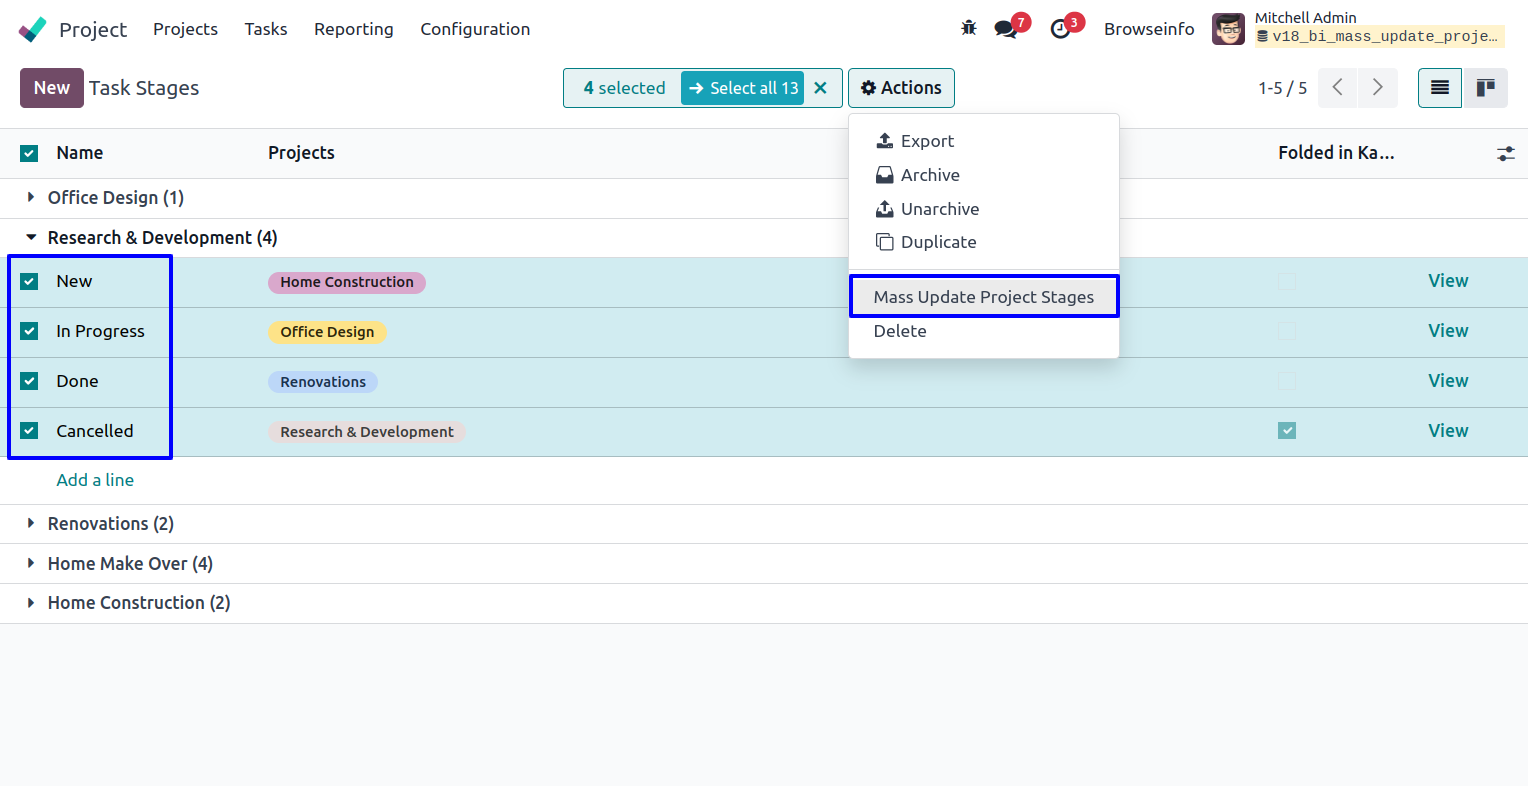Click the Project app logo
Image resolution: width=1528 pixels, height=786 pixels.
click(33, 29)
